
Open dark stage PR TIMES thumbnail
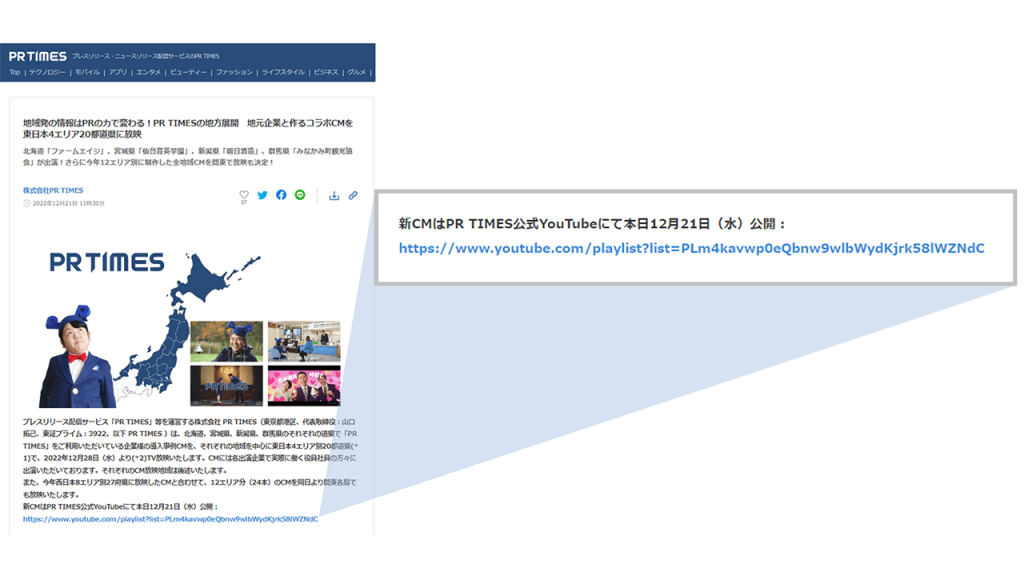coord(227,386)
